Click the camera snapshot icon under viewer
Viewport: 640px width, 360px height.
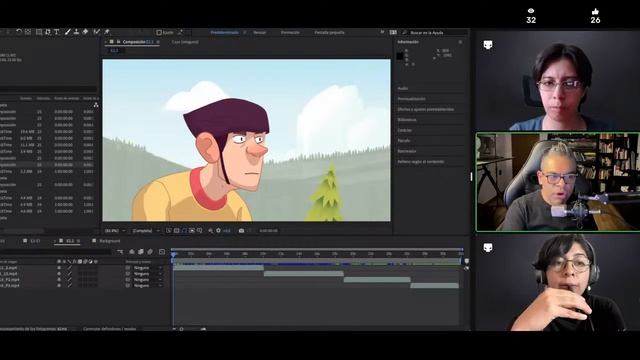(241, 231)
